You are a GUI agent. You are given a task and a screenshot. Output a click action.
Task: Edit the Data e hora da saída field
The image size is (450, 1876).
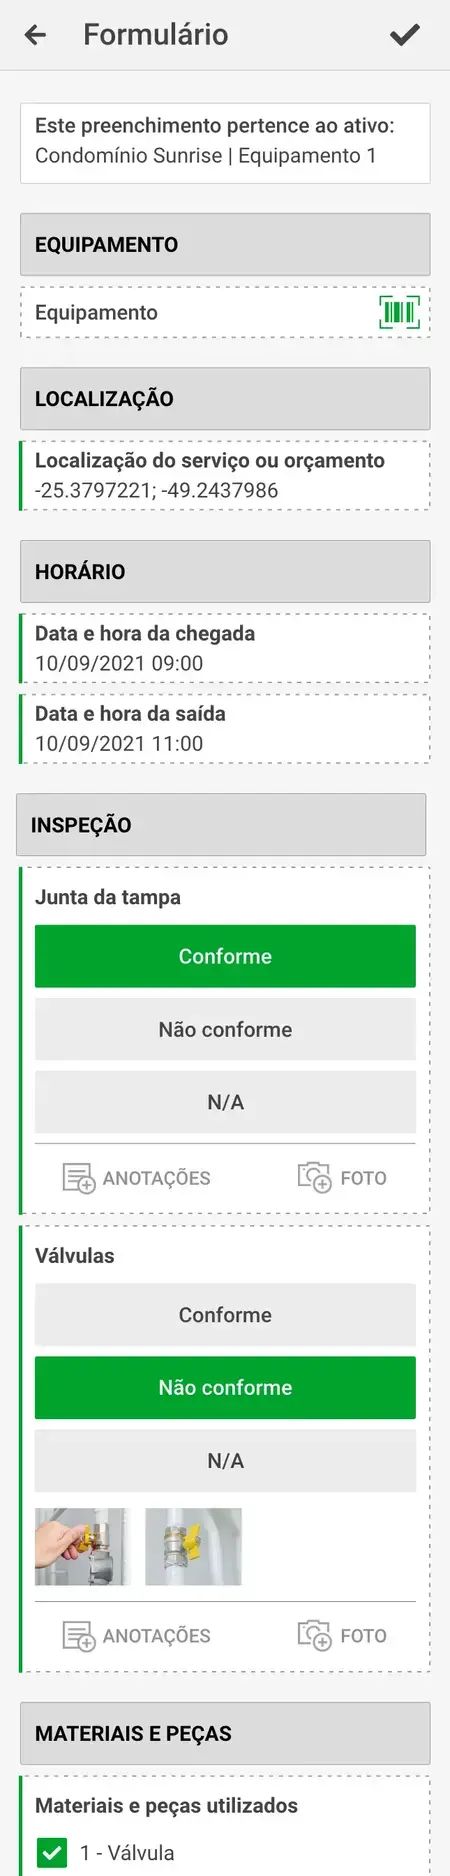[x=225, y=729]
